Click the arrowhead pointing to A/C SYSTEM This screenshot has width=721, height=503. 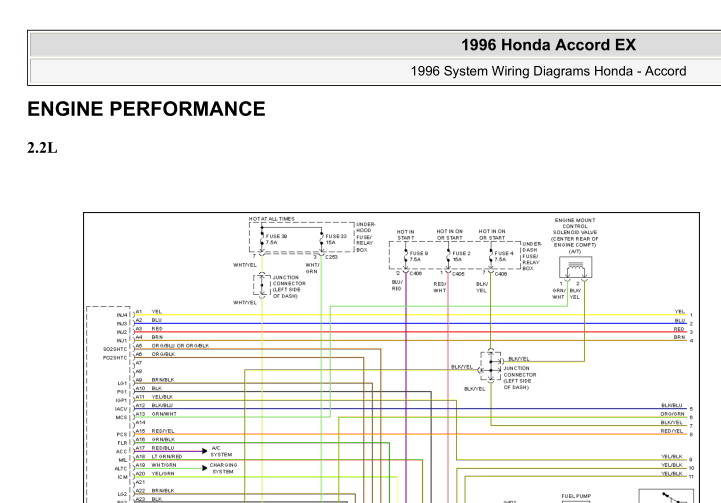pos(205,451)
